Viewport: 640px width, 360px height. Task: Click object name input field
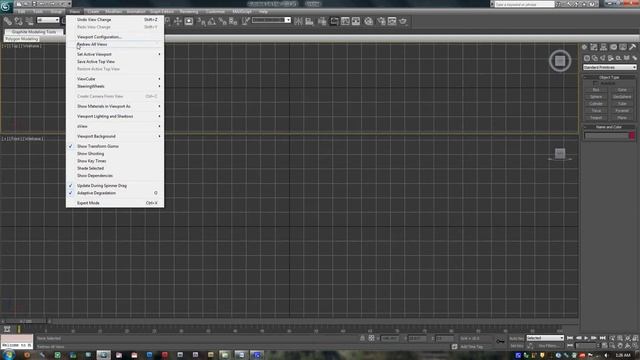pos(606,136)
